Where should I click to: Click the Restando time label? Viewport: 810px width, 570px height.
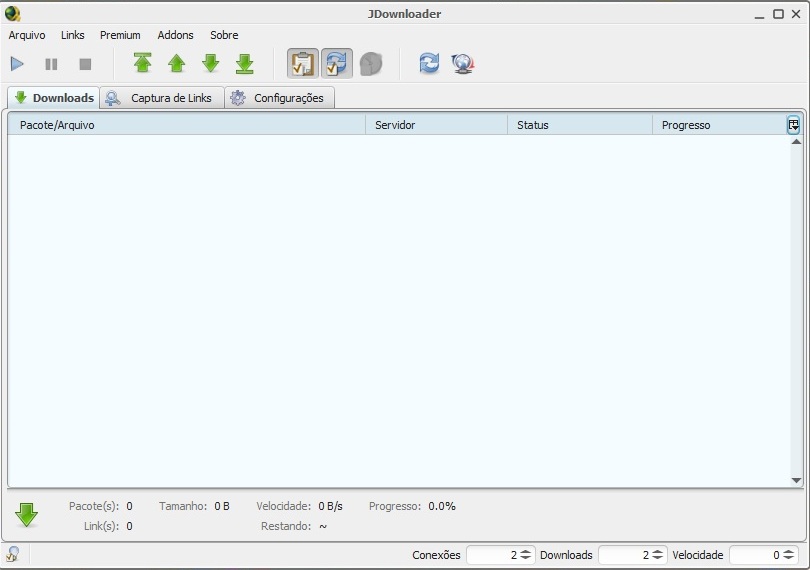pos(286,526)
